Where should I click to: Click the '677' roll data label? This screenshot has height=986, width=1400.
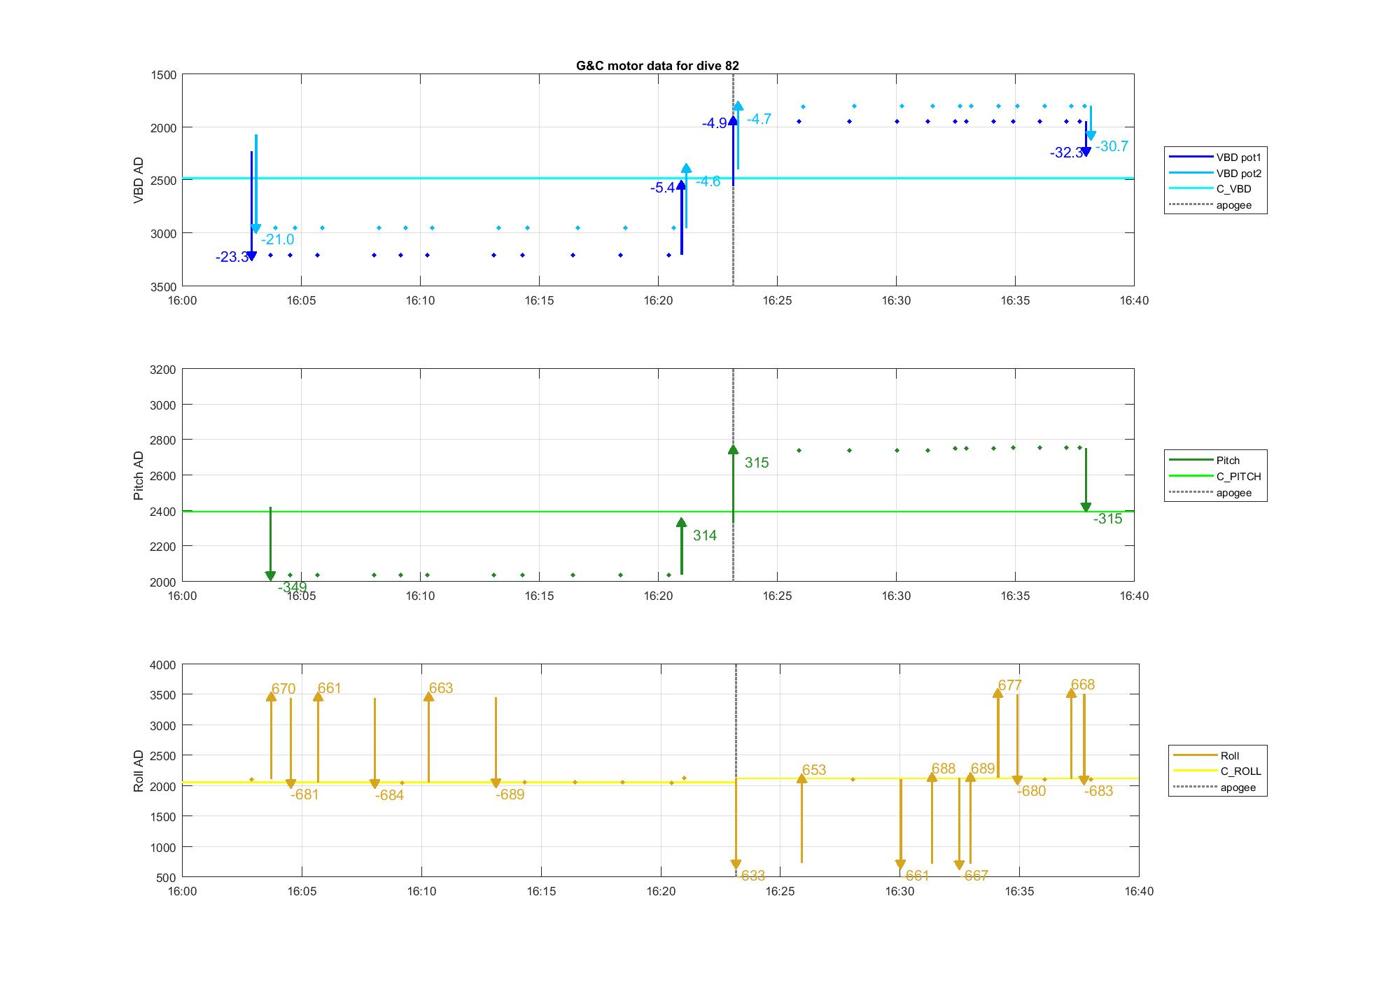(1010, 685)
